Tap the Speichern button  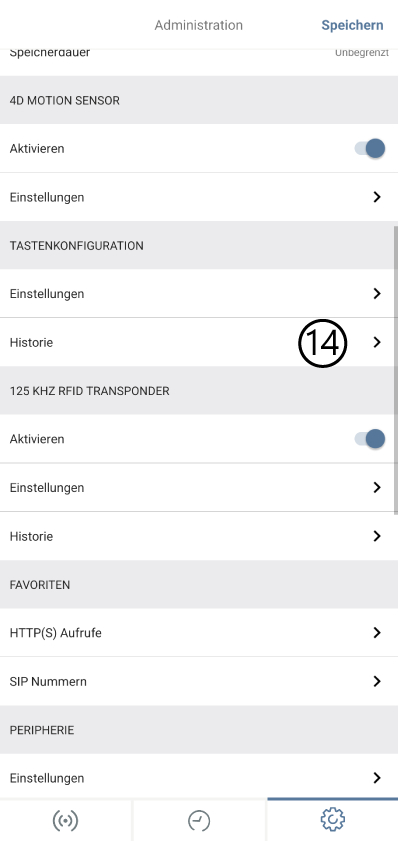click(x=352, y=25)
